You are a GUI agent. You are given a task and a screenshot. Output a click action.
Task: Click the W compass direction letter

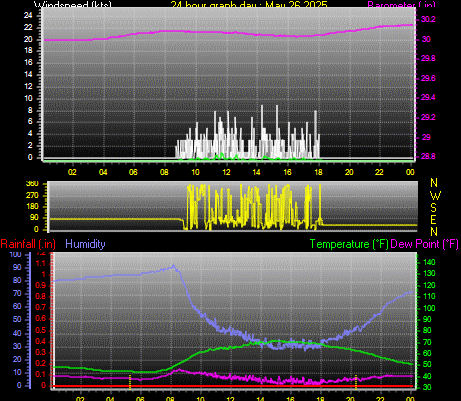point(435,195)
